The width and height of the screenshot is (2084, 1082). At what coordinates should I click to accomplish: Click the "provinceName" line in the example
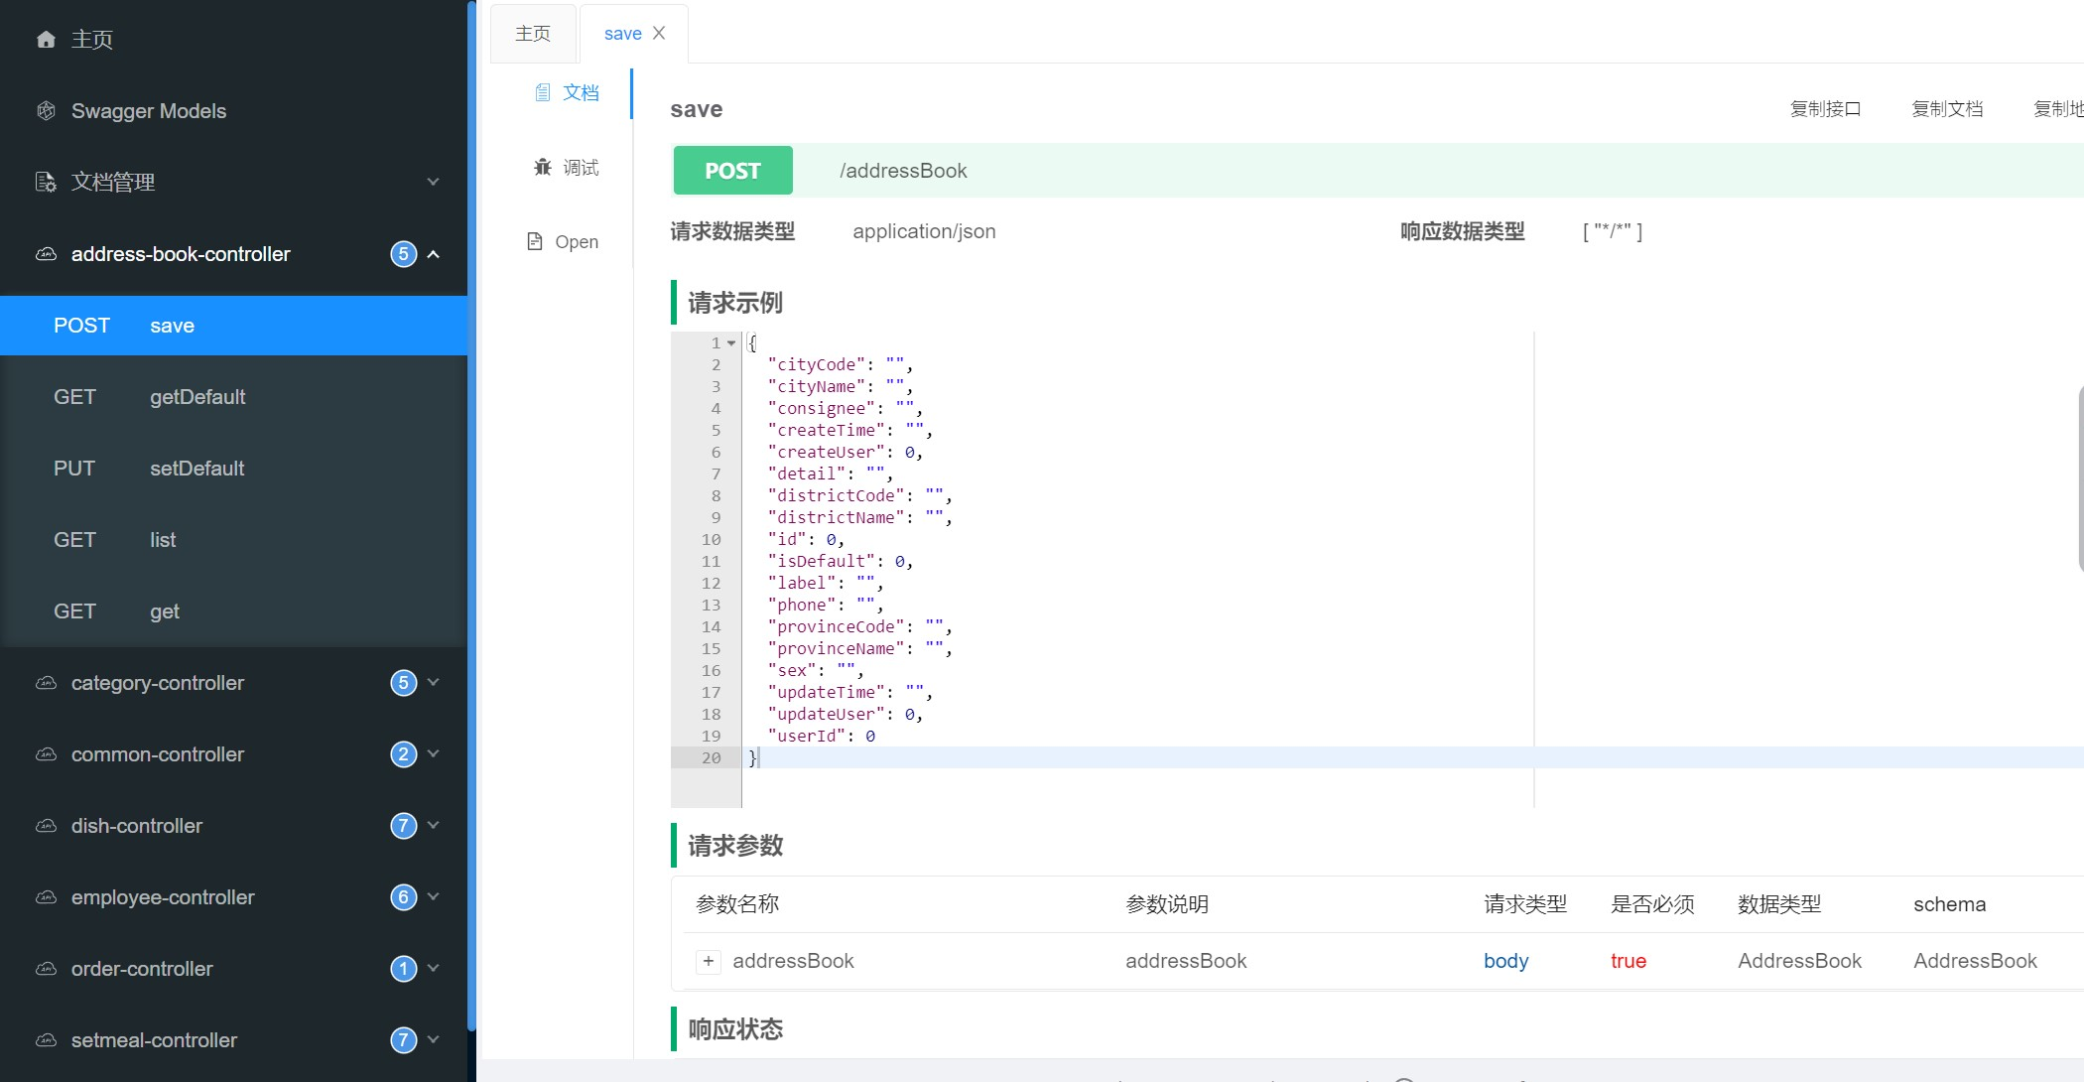[x=860, y=649]
